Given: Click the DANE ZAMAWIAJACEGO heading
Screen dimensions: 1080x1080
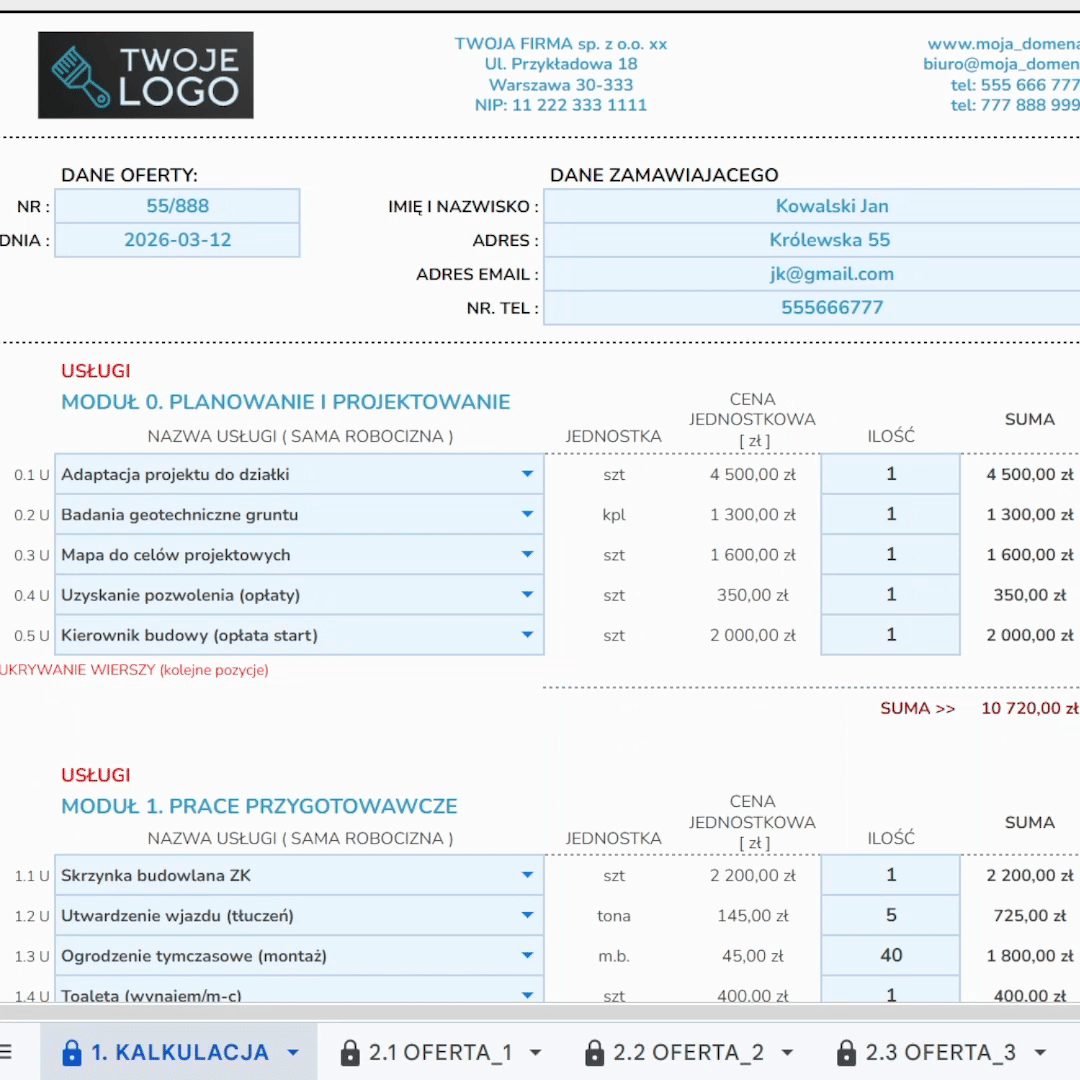Looking at the screenshot, I should [x=664, y=175].
